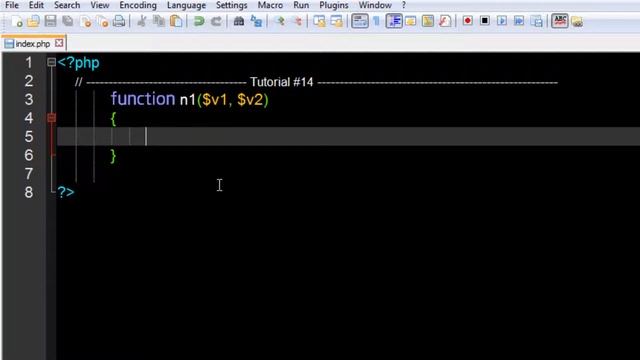Open the Settings menu
Screen dimensions: 640x360
tap(231, 5)
